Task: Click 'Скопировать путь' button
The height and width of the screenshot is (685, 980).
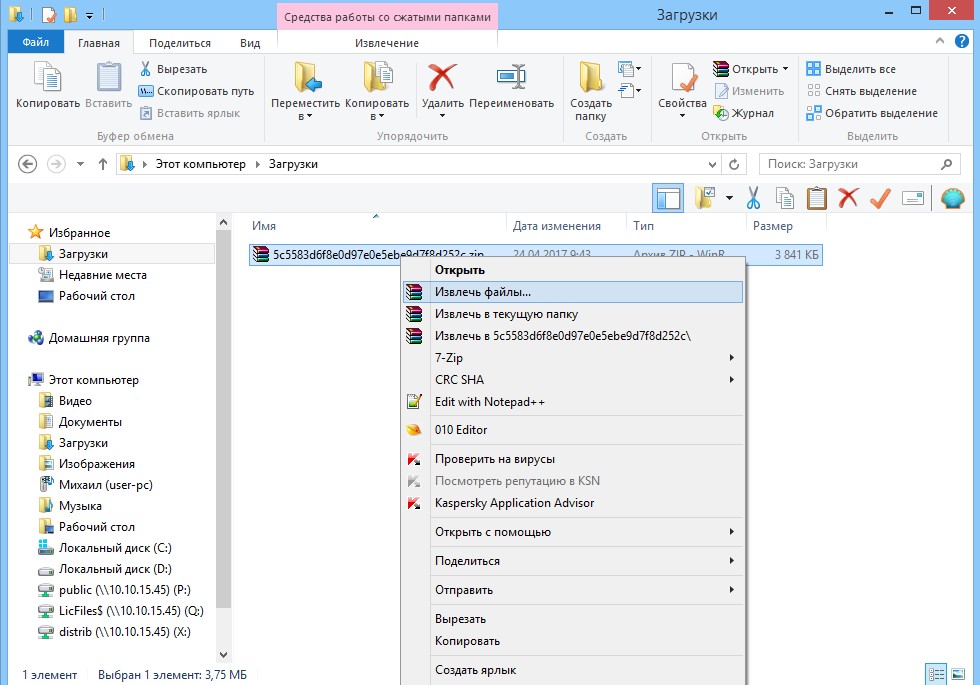Action: pyautogui.click(x=197, y=91)
